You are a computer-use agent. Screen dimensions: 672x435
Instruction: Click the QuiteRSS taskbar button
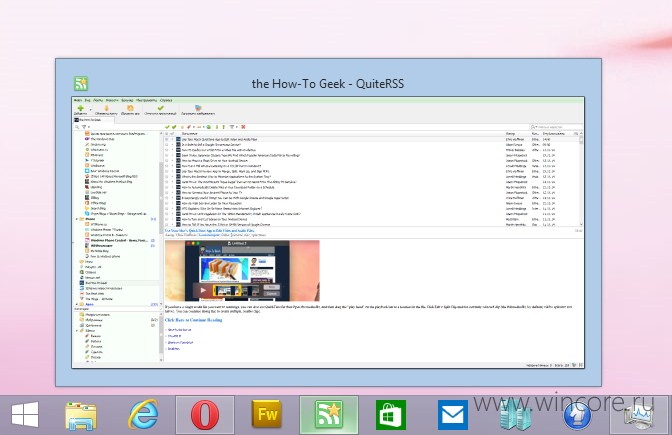click(329, 415)
